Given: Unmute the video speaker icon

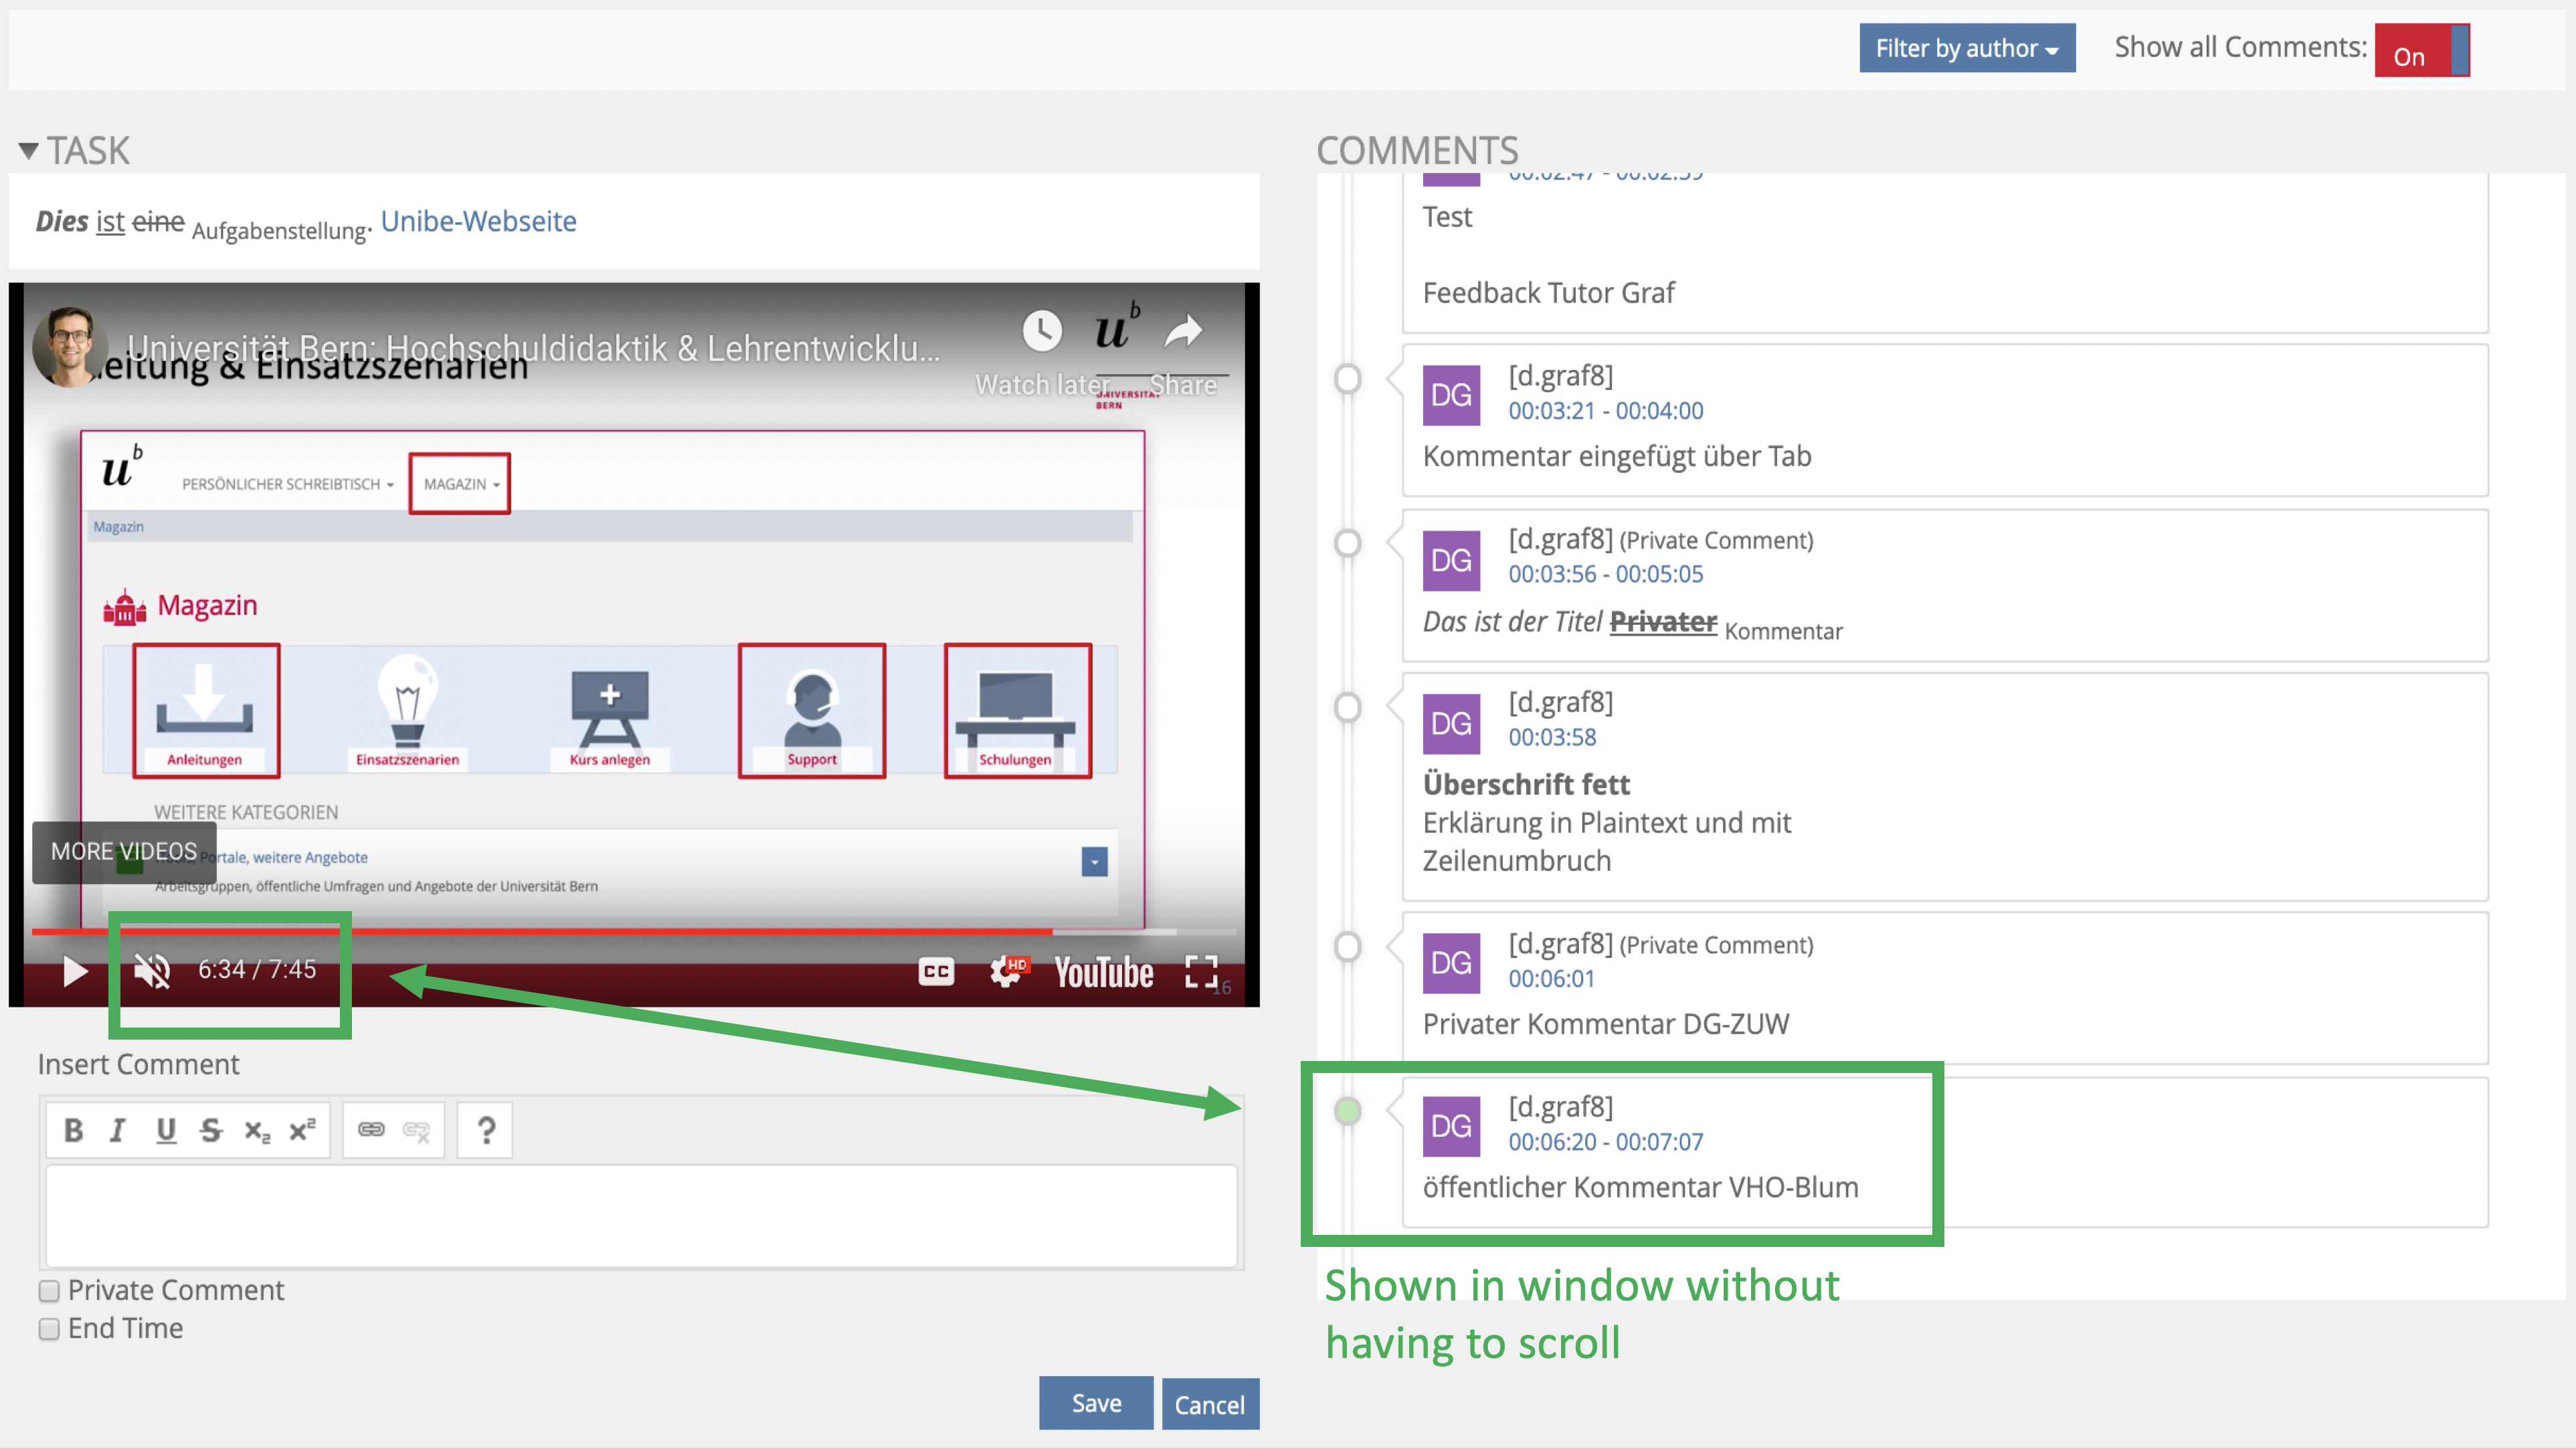Looking at the screenshot, I should pyautogui.click(x=152, y=970).
